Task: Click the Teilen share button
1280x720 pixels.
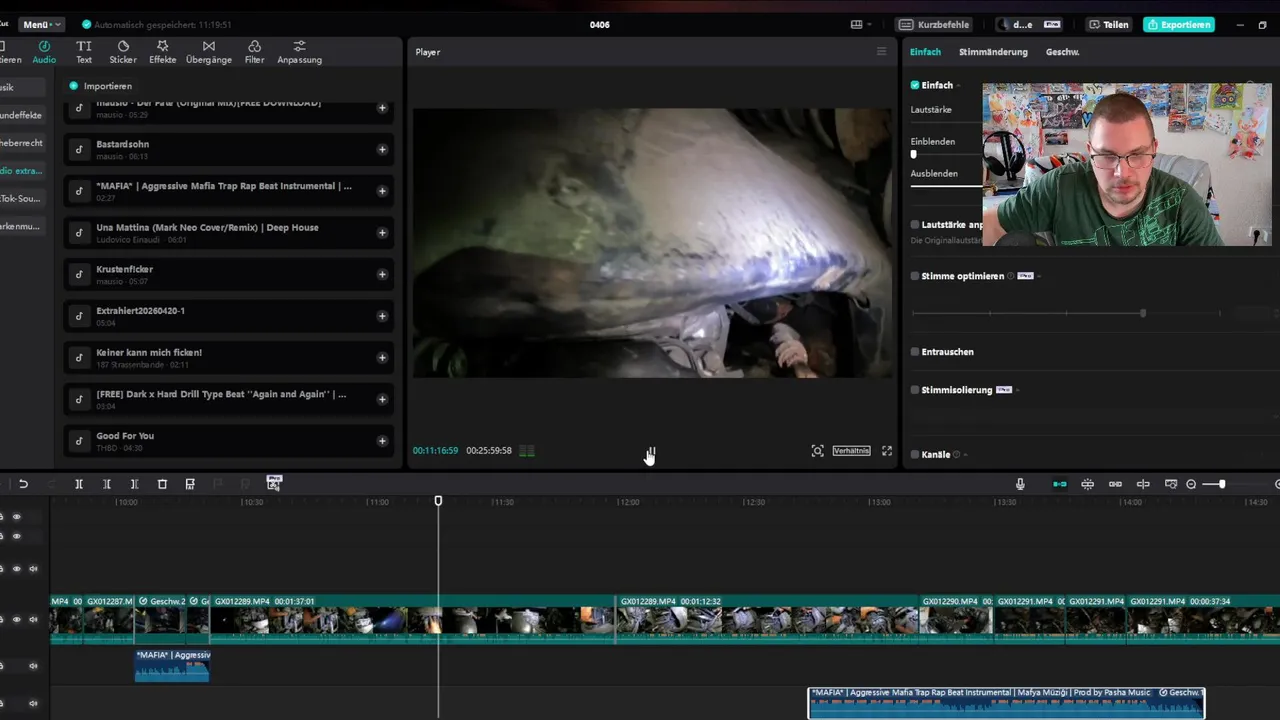Action: [x=1109, y=24]
